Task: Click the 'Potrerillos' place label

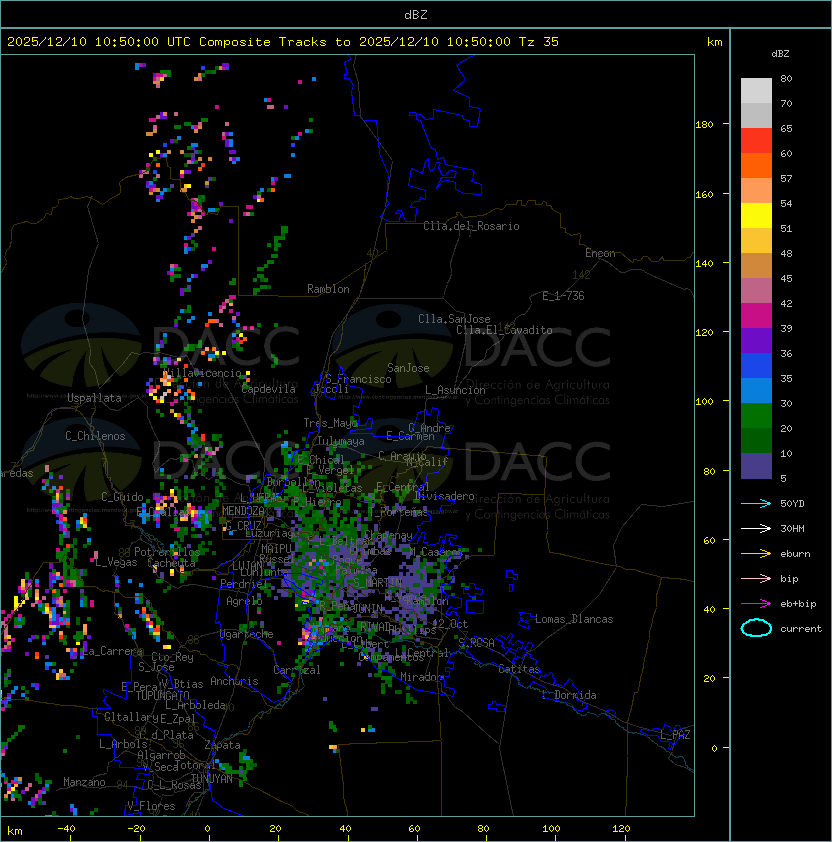Action: tap(167, 552)
